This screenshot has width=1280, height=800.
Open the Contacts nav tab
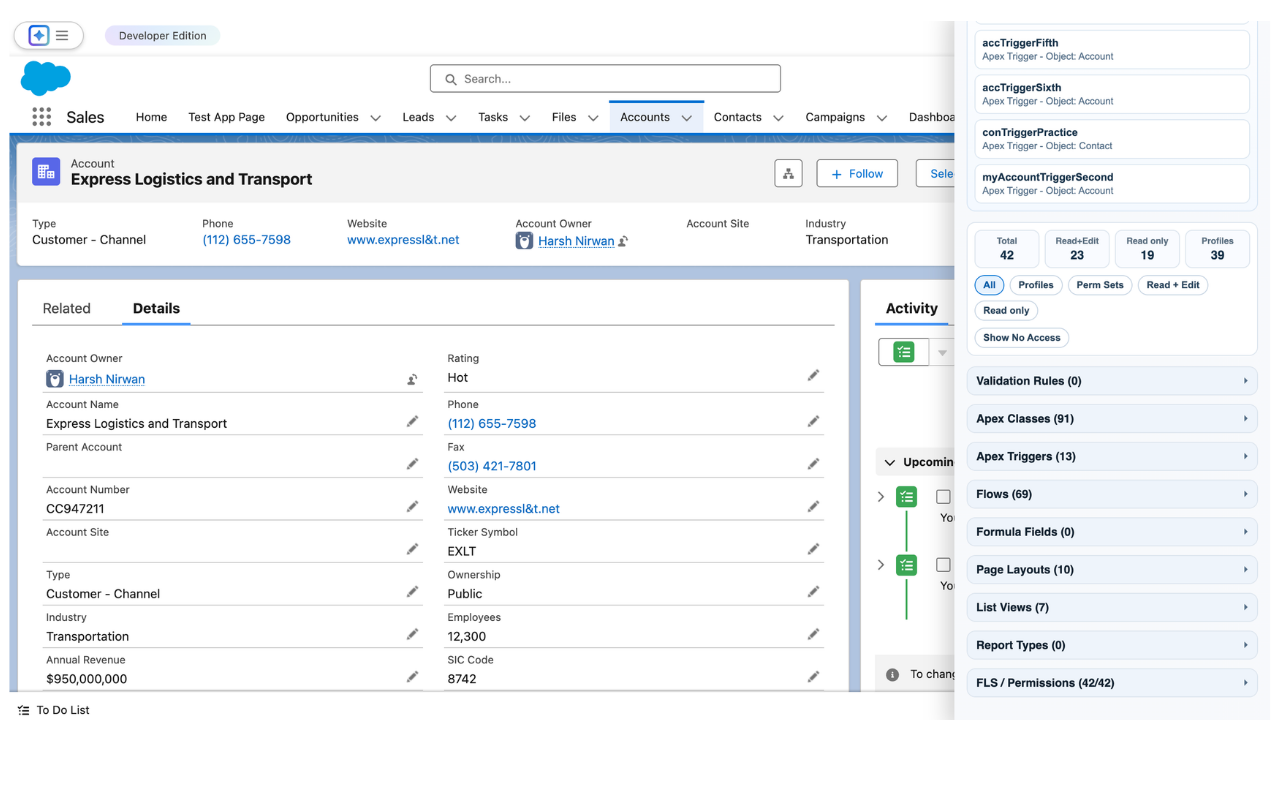point(738,117)
